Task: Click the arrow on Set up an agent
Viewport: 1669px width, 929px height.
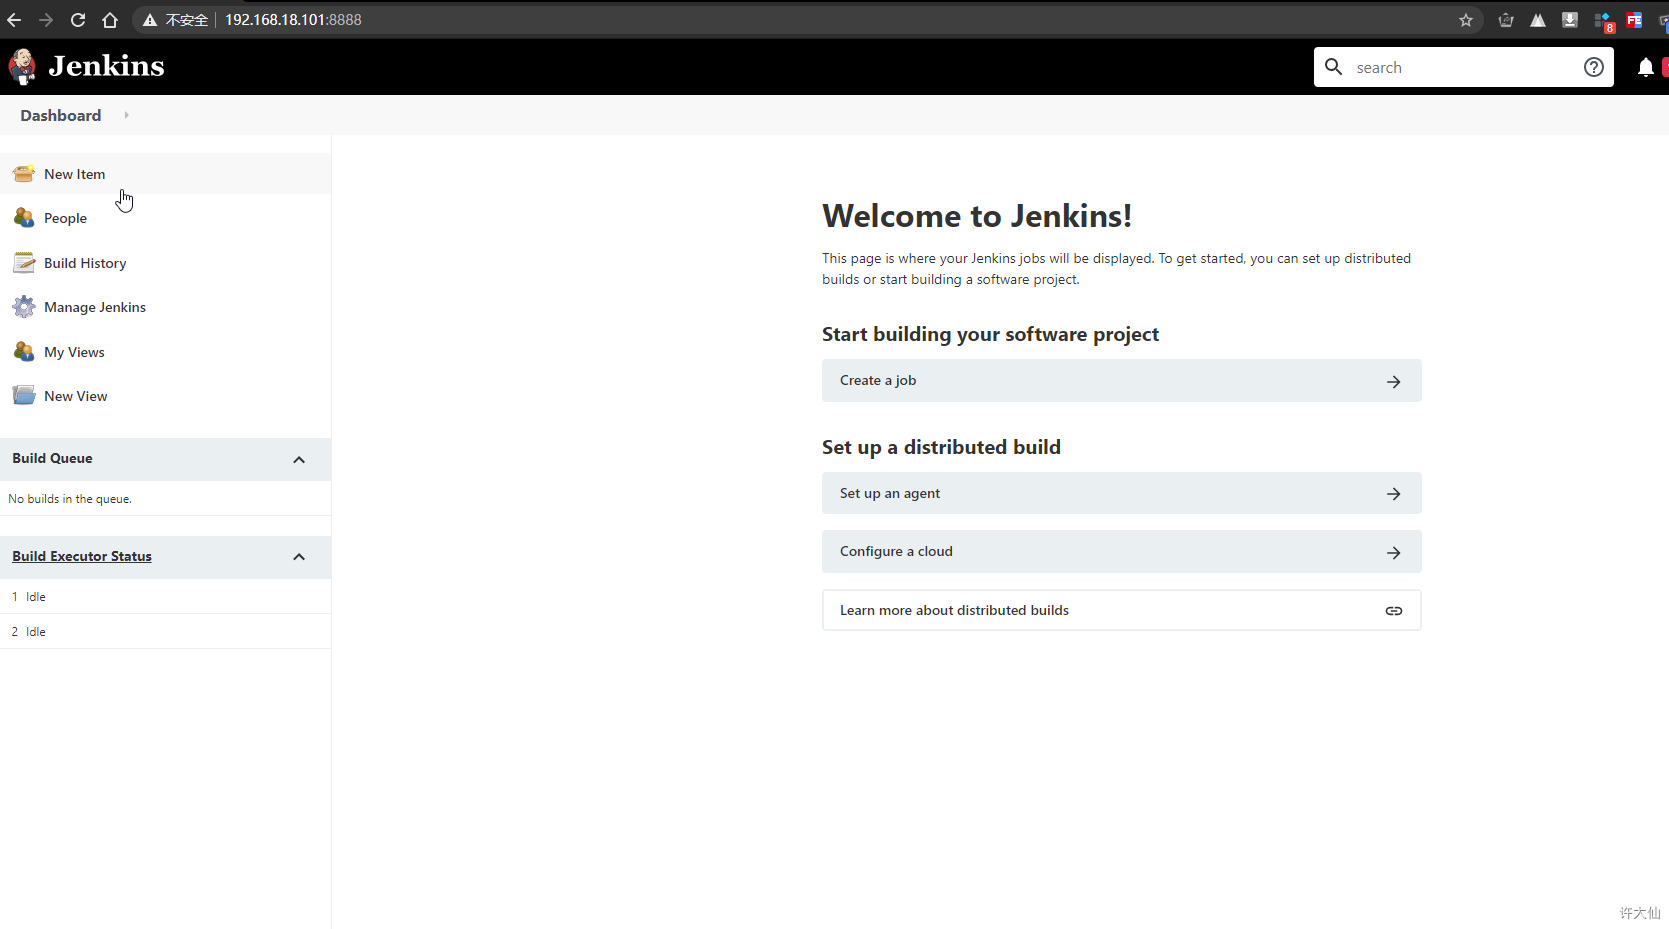Action: pyautogui.click(x=1394, y=494)
